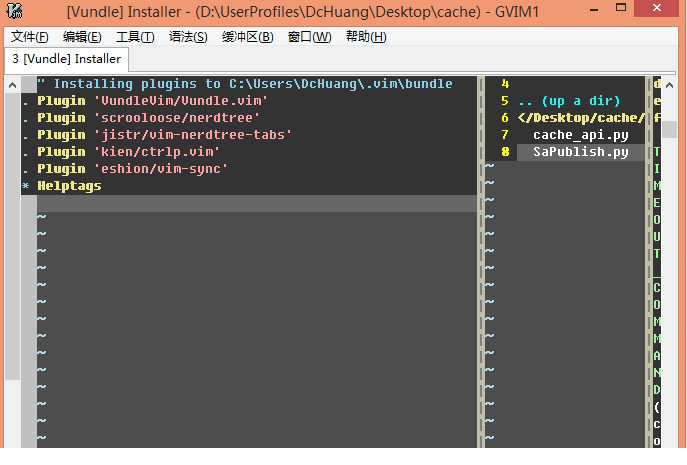This screenshot has width=687, height=465.
Task: Collapse the </Desktop/cache/ directory node
Action: click(581, 118)
